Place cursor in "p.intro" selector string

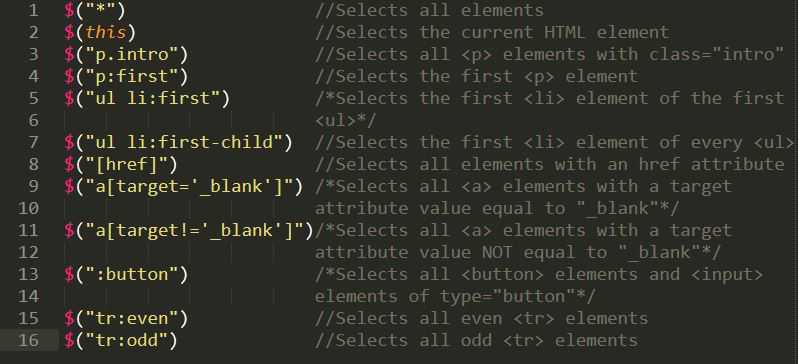tap(131, 54)
